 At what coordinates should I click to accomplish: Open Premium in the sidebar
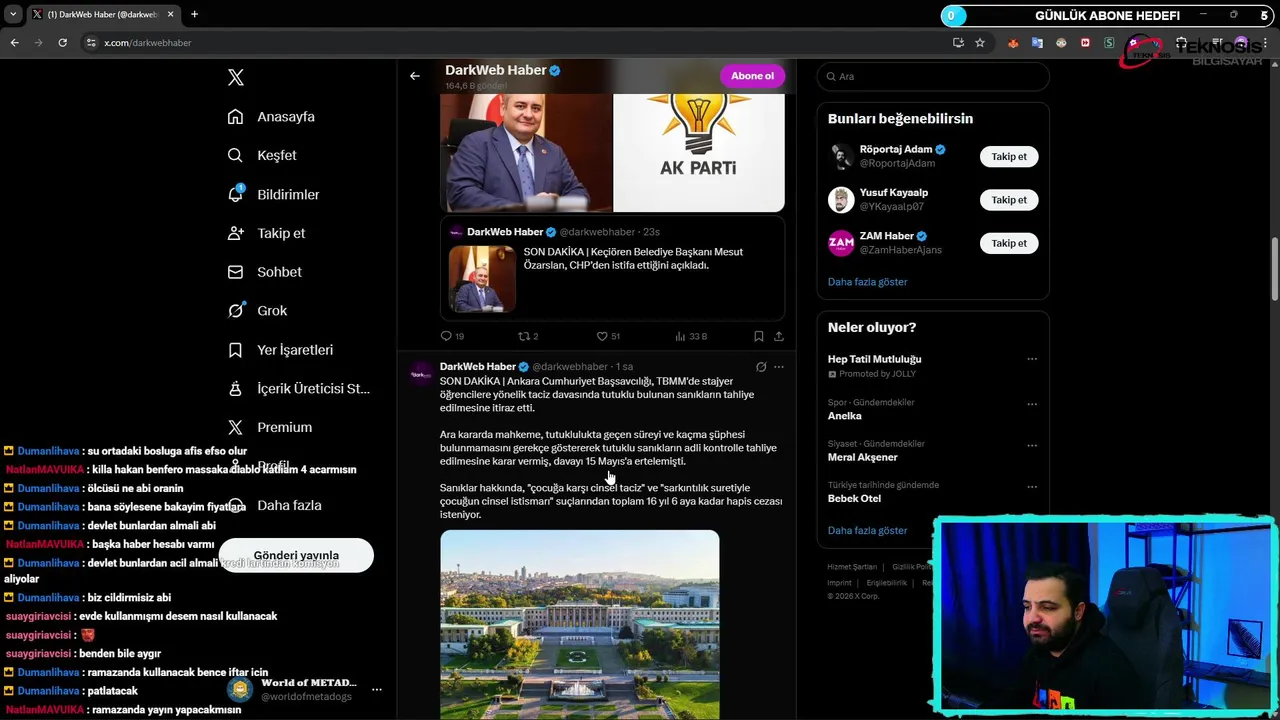point(269,428)
